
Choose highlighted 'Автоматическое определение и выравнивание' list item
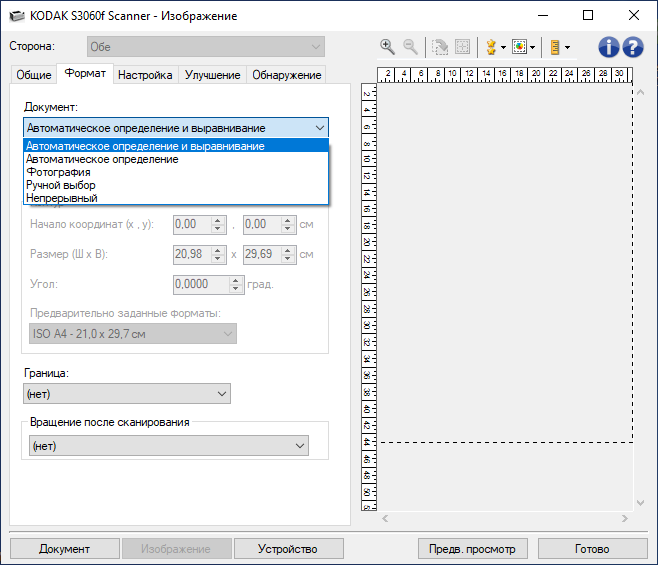[176, 146]
